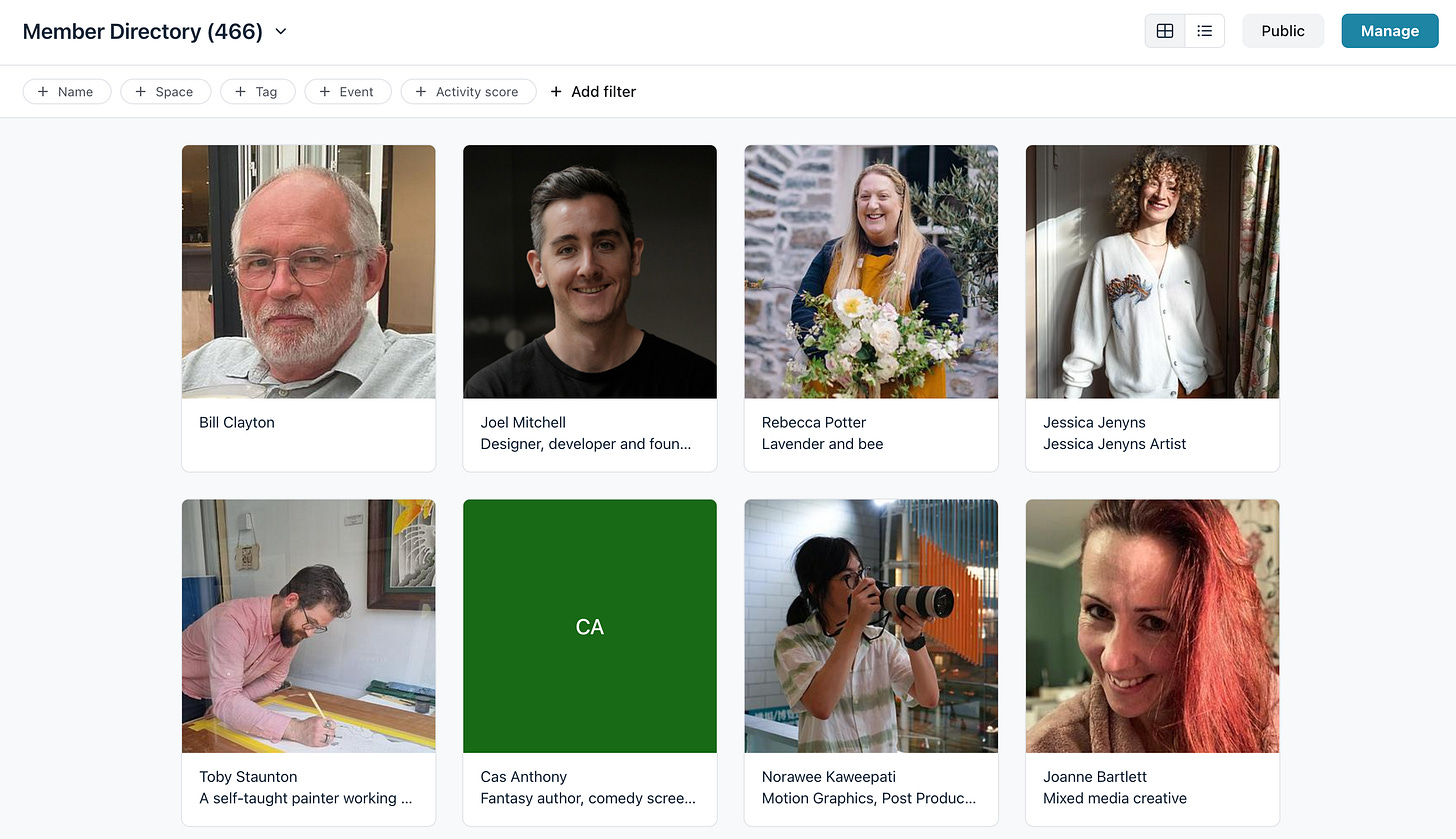Add an Activity score filter
The image size is (1456, 839).
point(469,92)
